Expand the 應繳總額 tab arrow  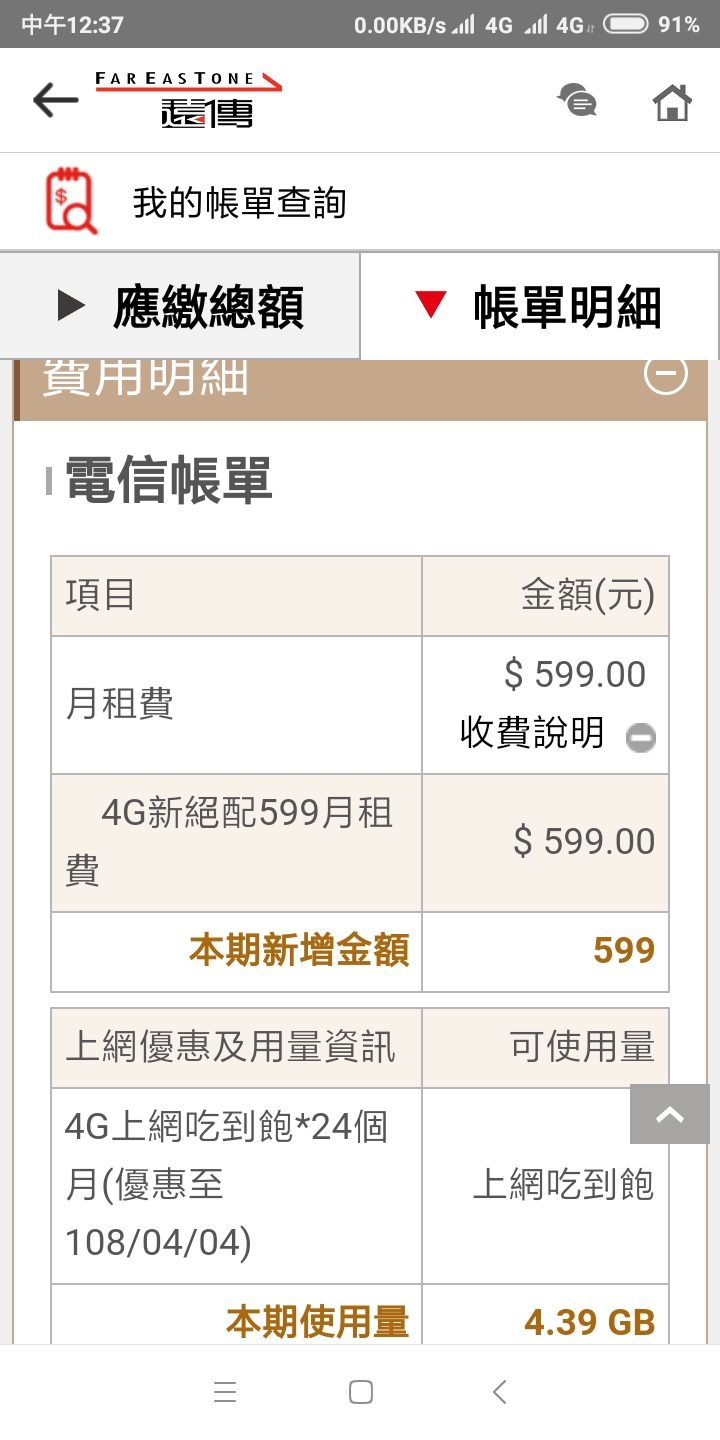click(x=71, y=305)
